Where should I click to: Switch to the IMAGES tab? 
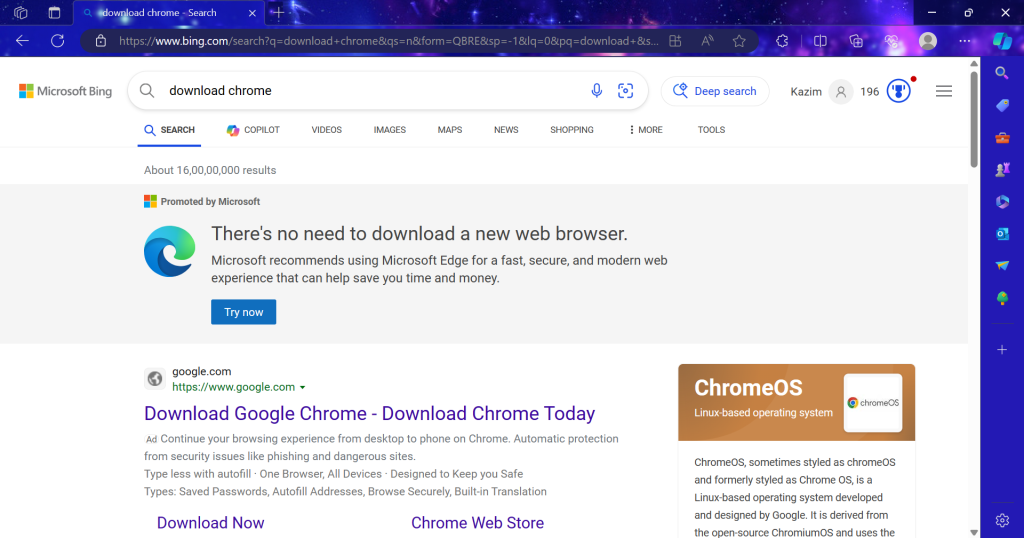click(389, 130)
